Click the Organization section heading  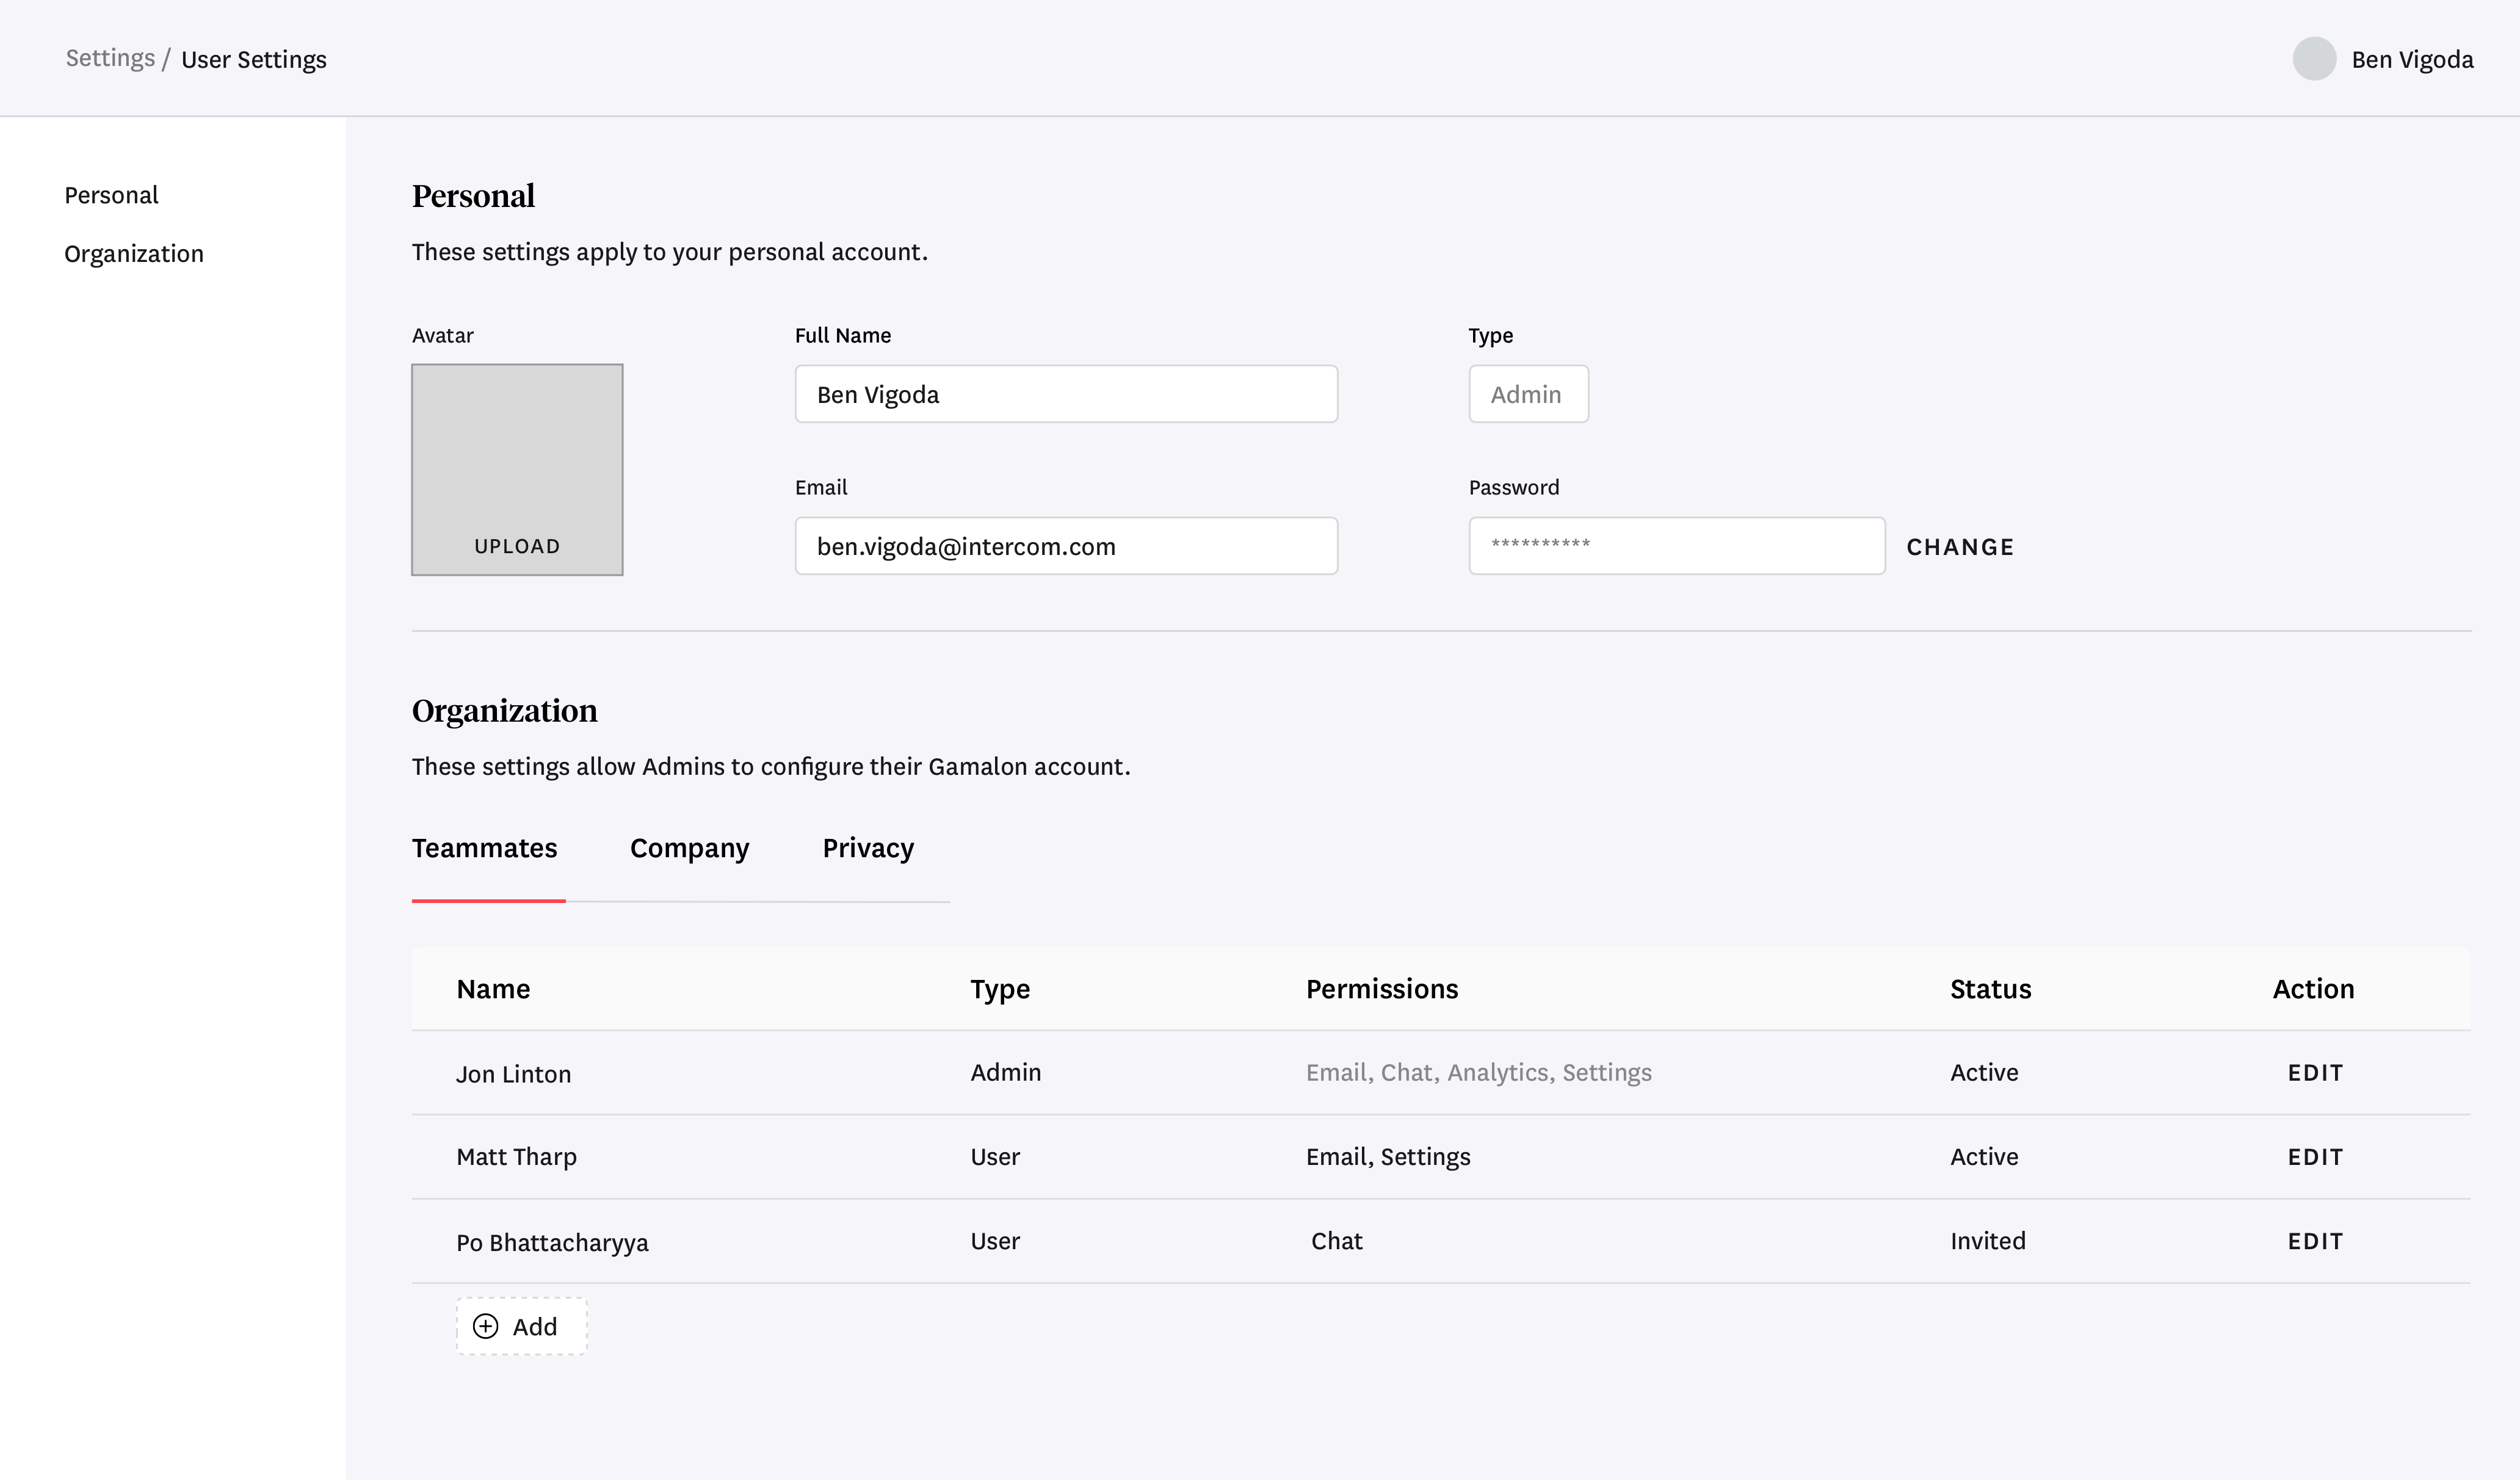[504, 711]
